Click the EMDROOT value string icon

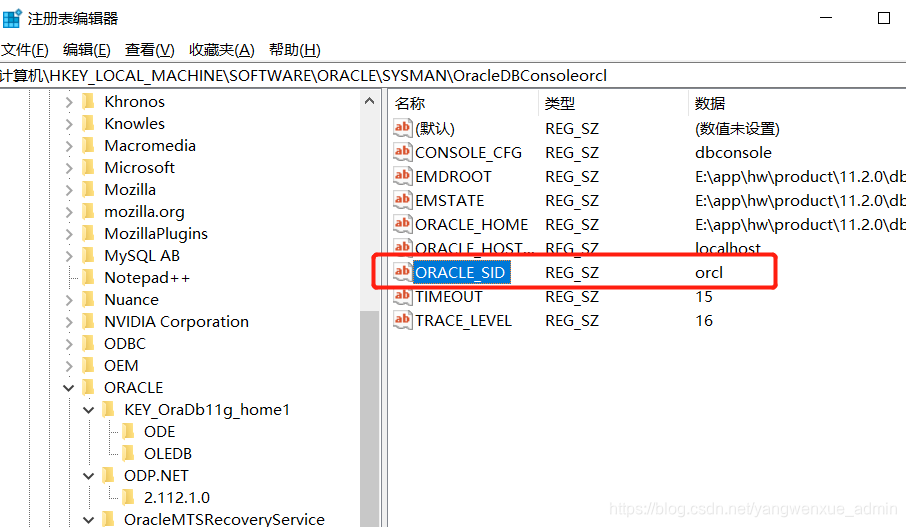pos(402,176)
